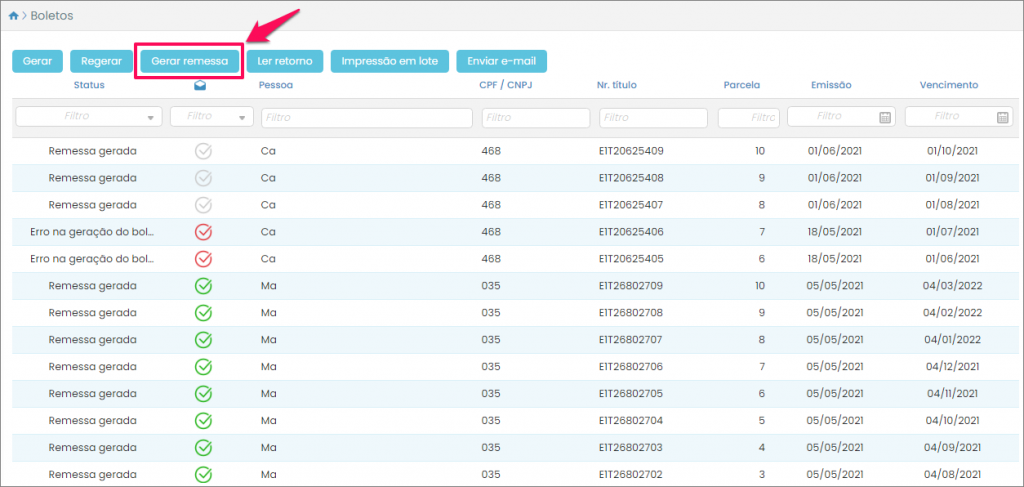Viewport: 1024px width, 487px height.
Task: Expand the email status filter dropdown
Action: [x=243, y=117]
